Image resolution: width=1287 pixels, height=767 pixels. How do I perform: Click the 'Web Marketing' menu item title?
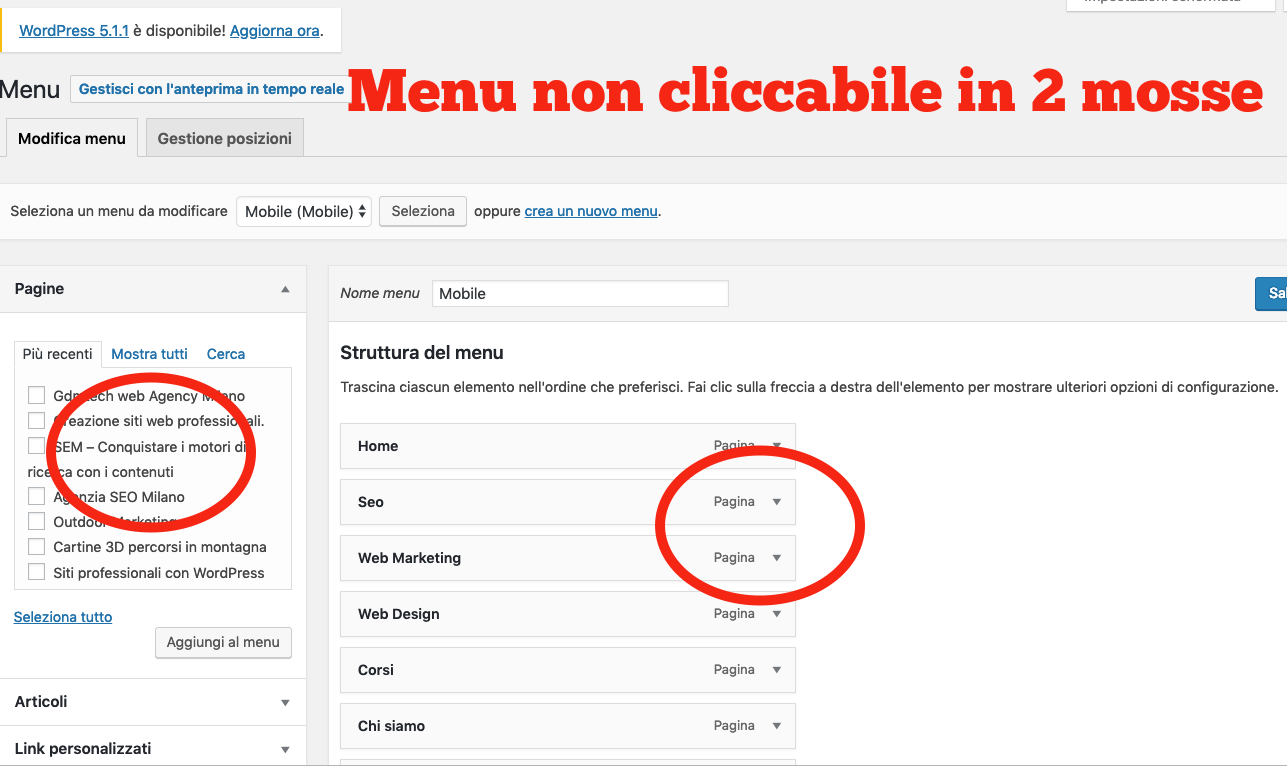409,558
